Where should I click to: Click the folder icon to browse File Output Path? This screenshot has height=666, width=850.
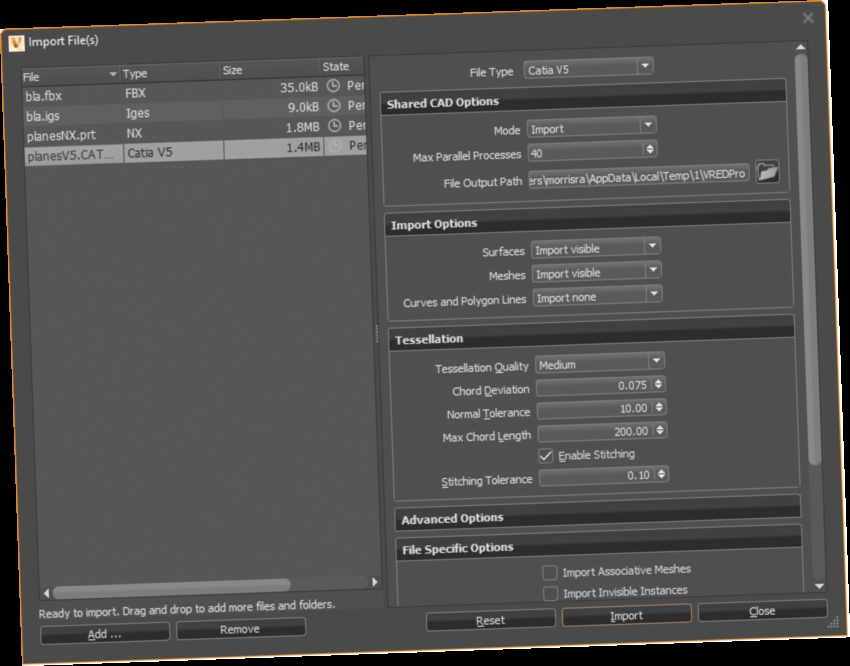(768, 172)
